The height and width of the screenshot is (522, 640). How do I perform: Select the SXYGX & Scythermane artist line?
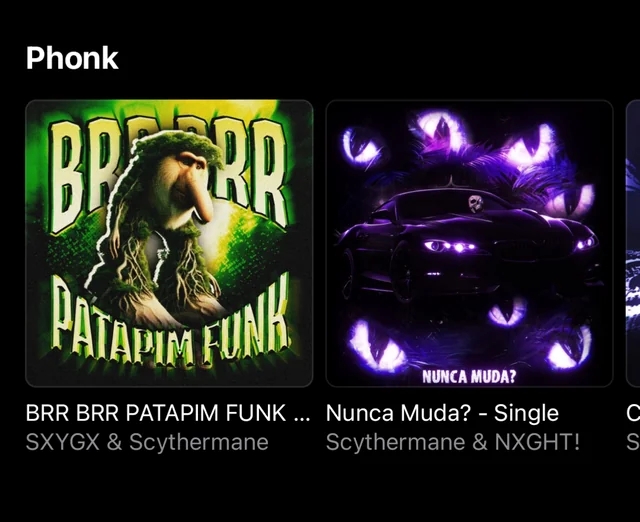point(147,442)
